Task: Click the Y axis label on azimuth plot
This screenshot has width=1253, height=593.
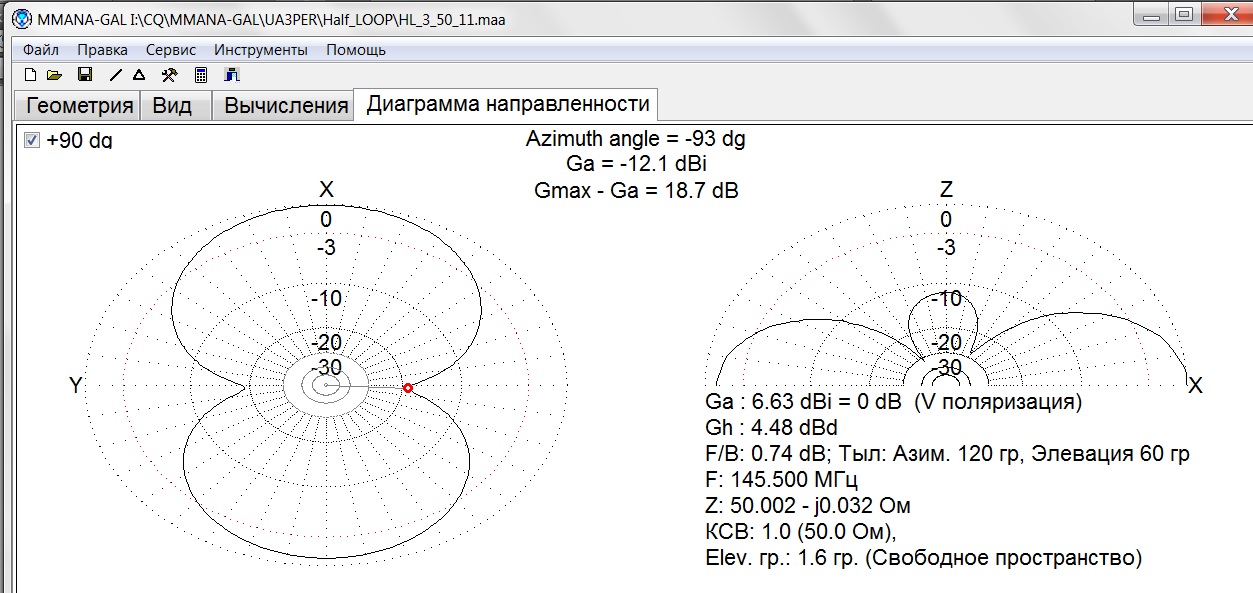Action: (75, 386)
